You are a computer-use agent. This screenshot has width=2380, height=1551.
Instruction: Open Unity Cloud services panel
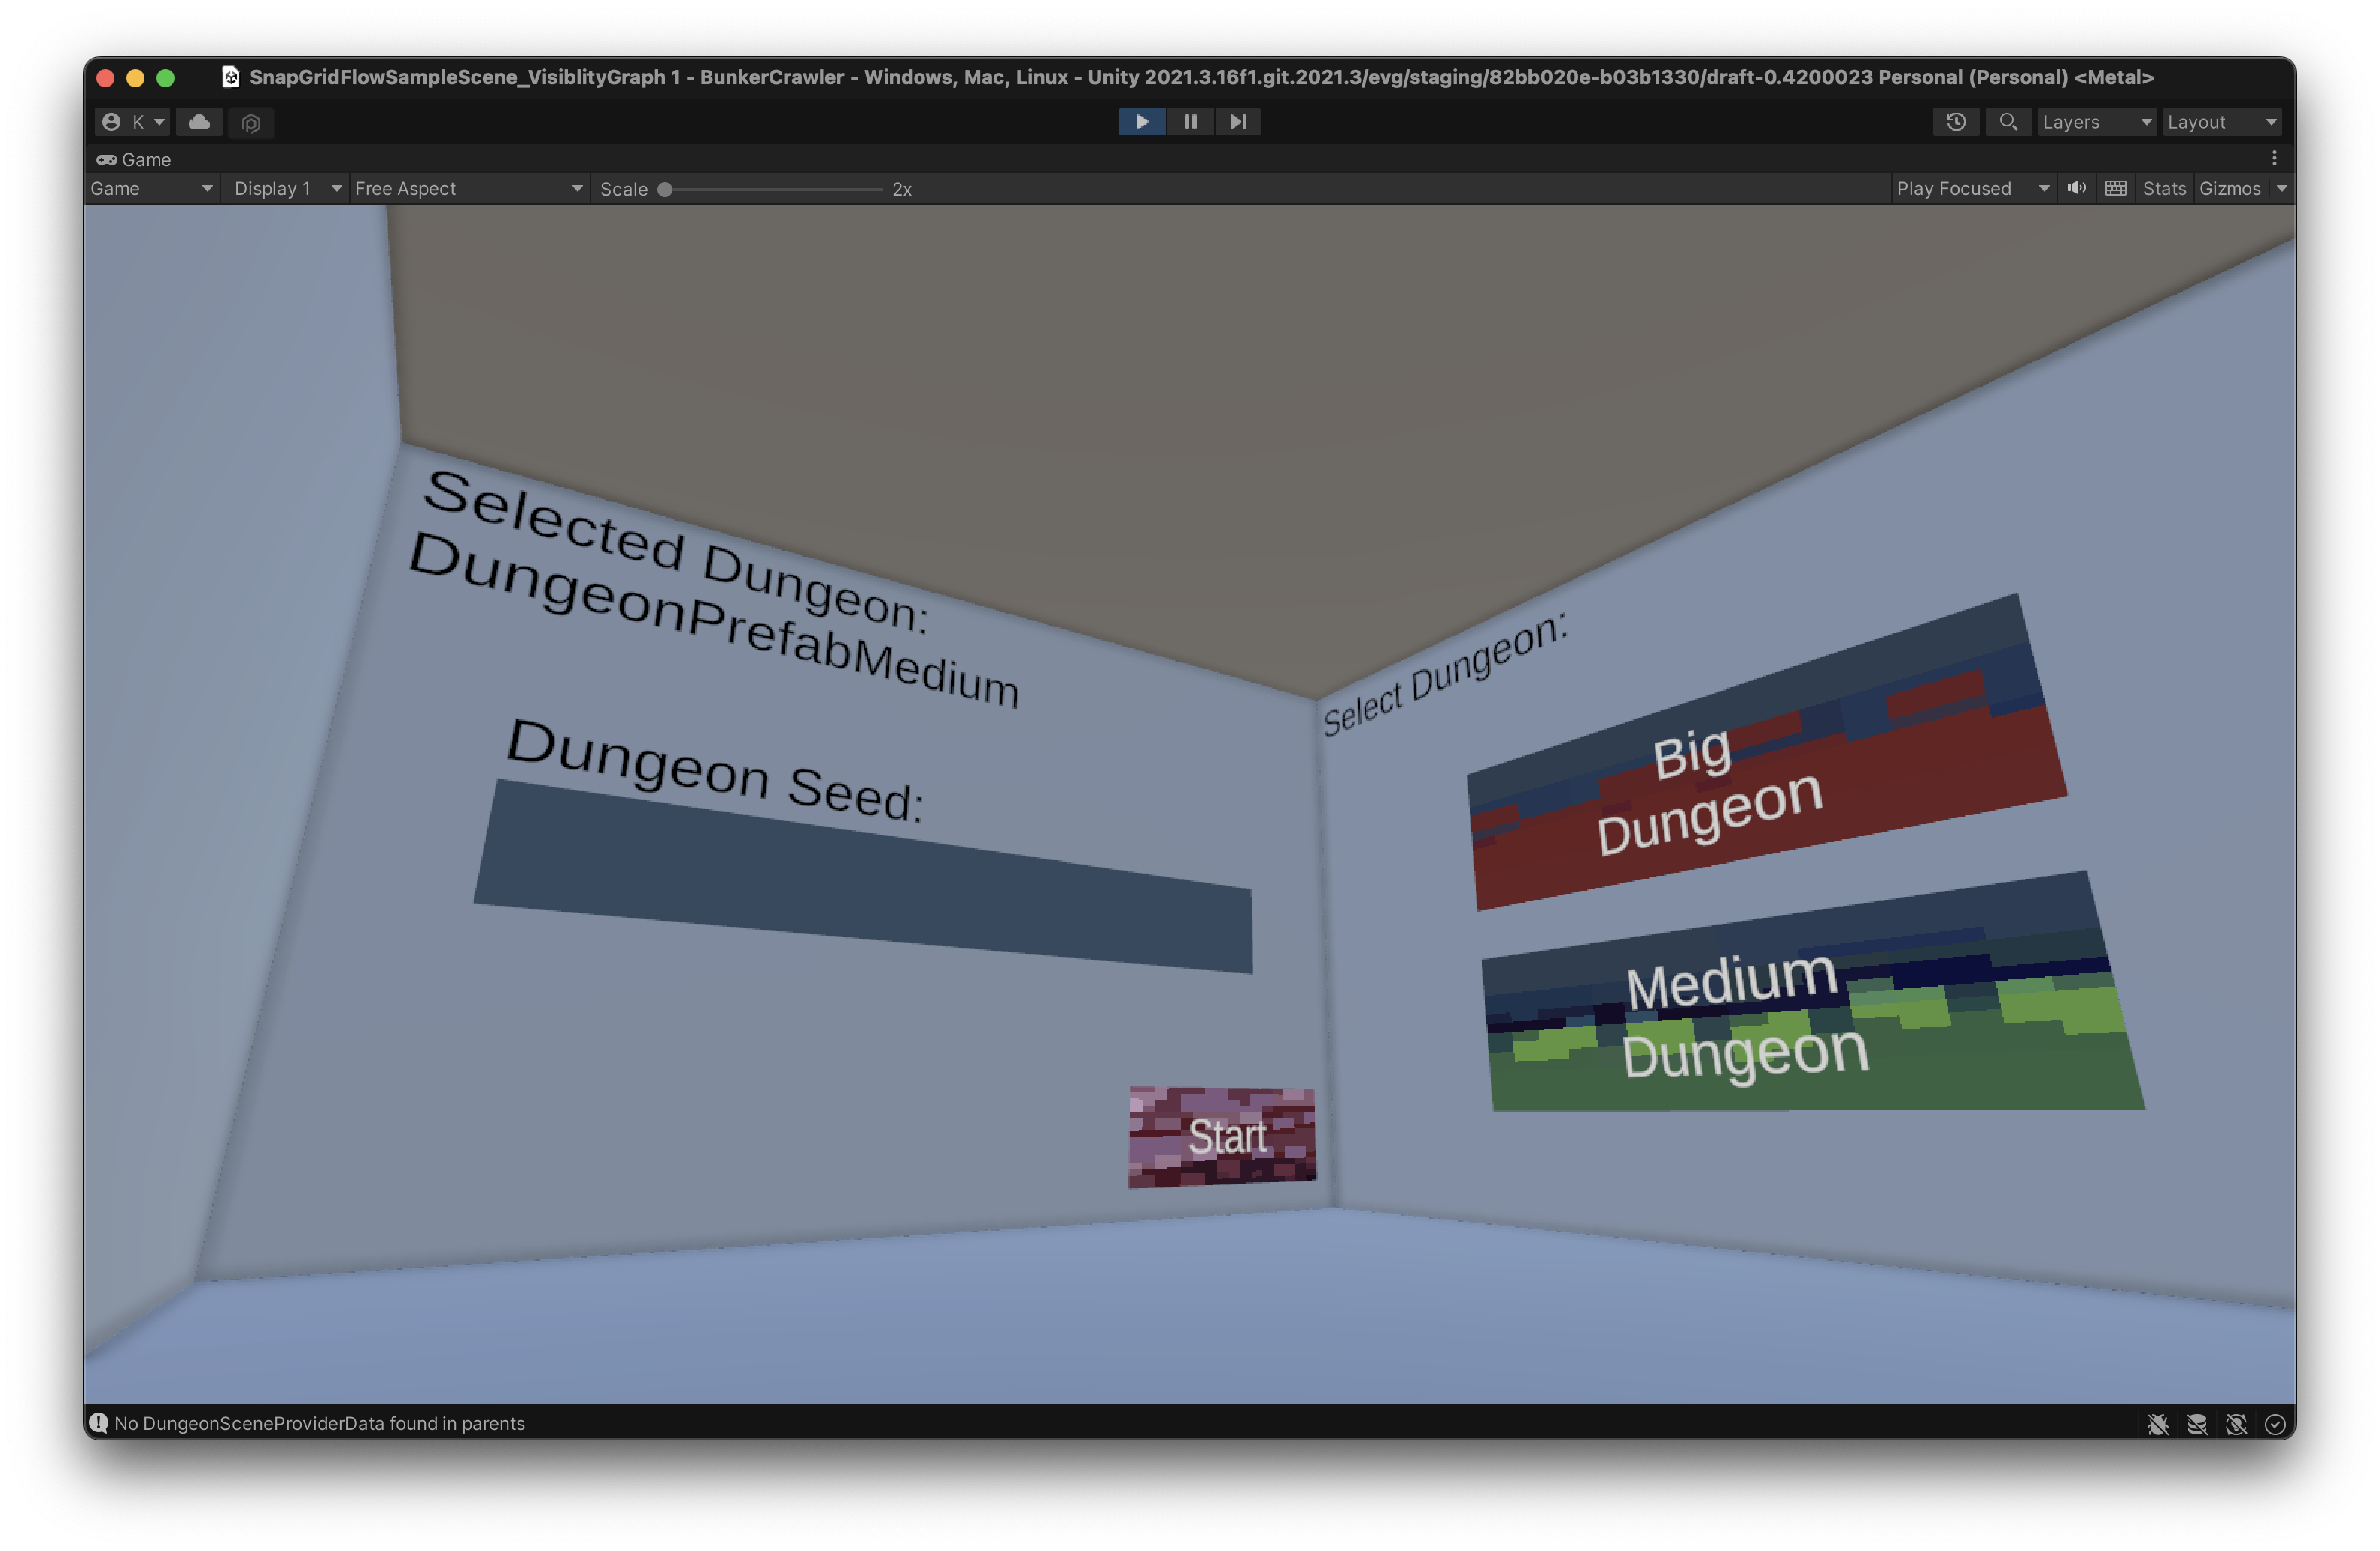(199, 122)
